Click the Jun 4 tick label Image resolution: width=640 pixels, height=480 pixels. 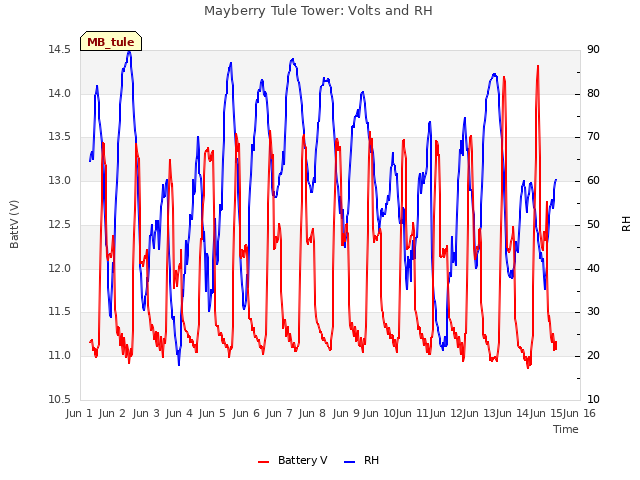pyautogui.click(x=179, y=413)
